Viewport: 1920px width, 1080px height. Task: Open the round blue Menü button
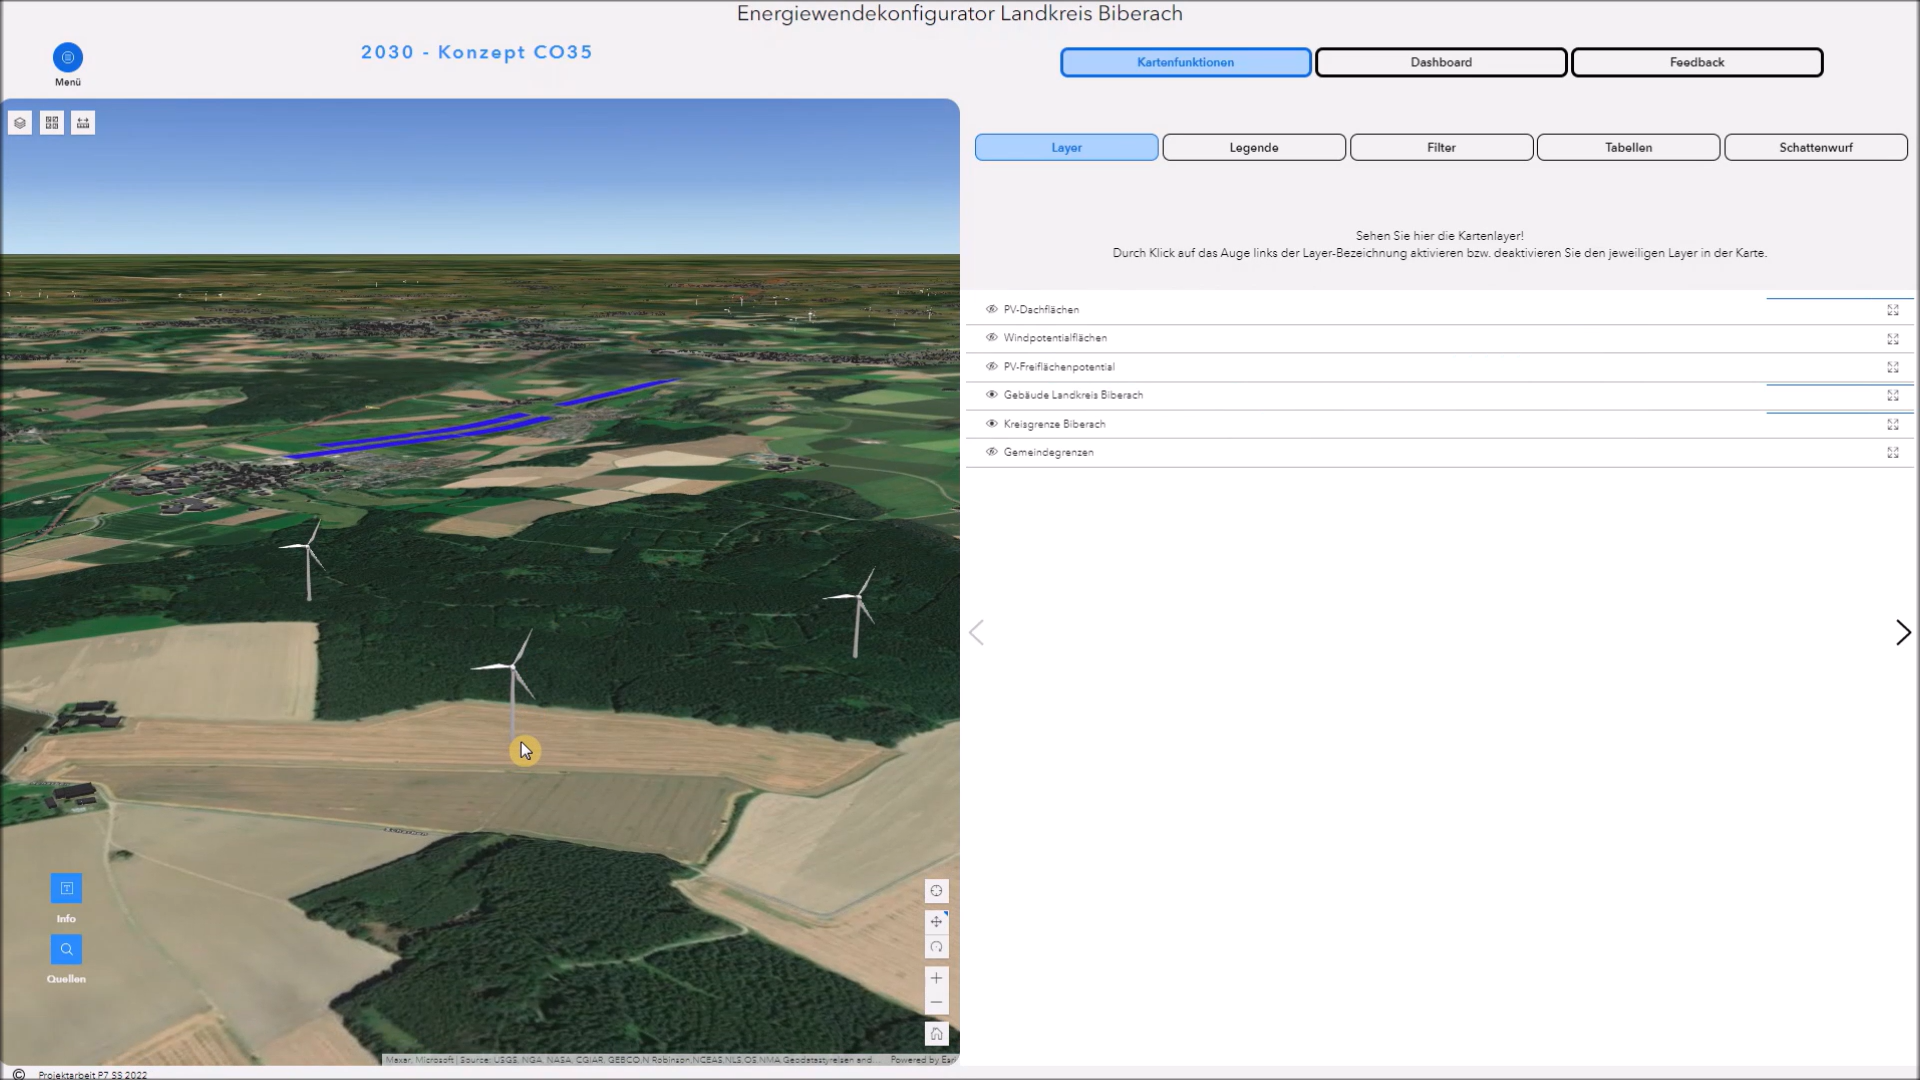68,57
